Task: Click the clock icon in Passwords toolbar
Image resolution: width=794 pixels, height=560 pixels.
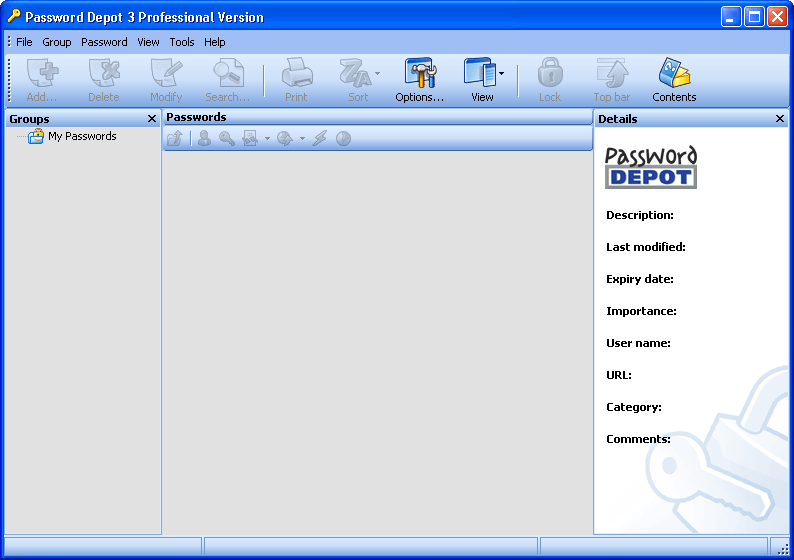Action: tap(343, 138)
